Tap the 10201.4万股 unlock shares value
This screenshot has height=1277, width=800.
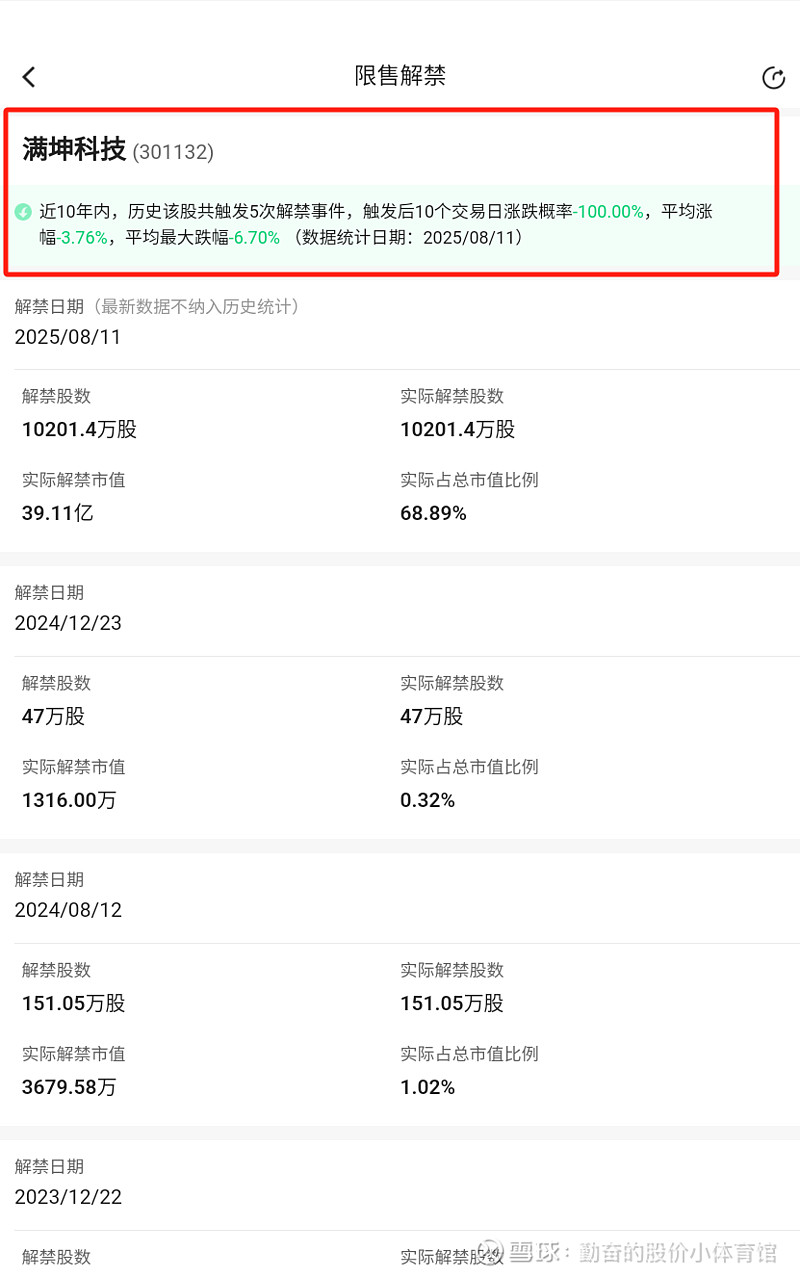click(79, 429)
